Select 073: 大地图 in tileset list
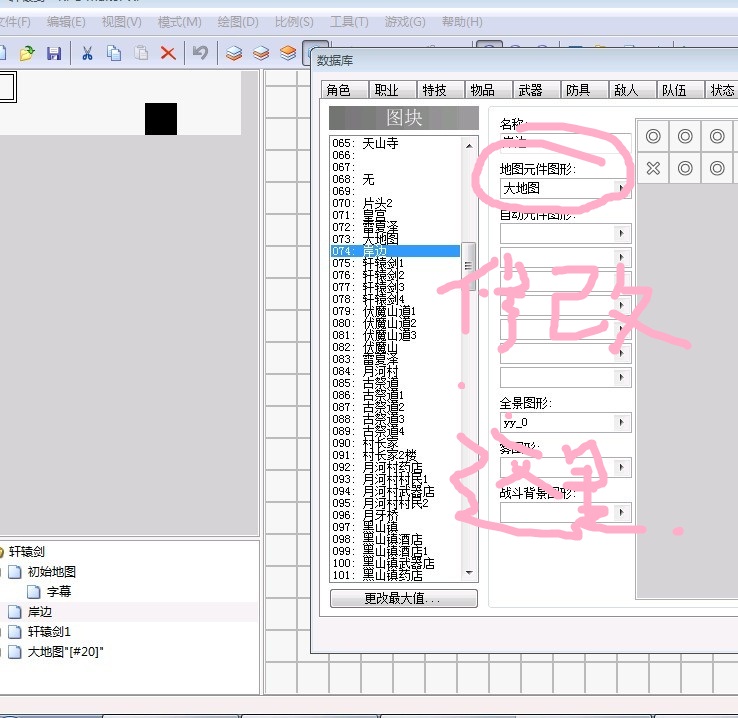This screenshot has width=738, height=718. pyautogui.click(x=395, y=239)
